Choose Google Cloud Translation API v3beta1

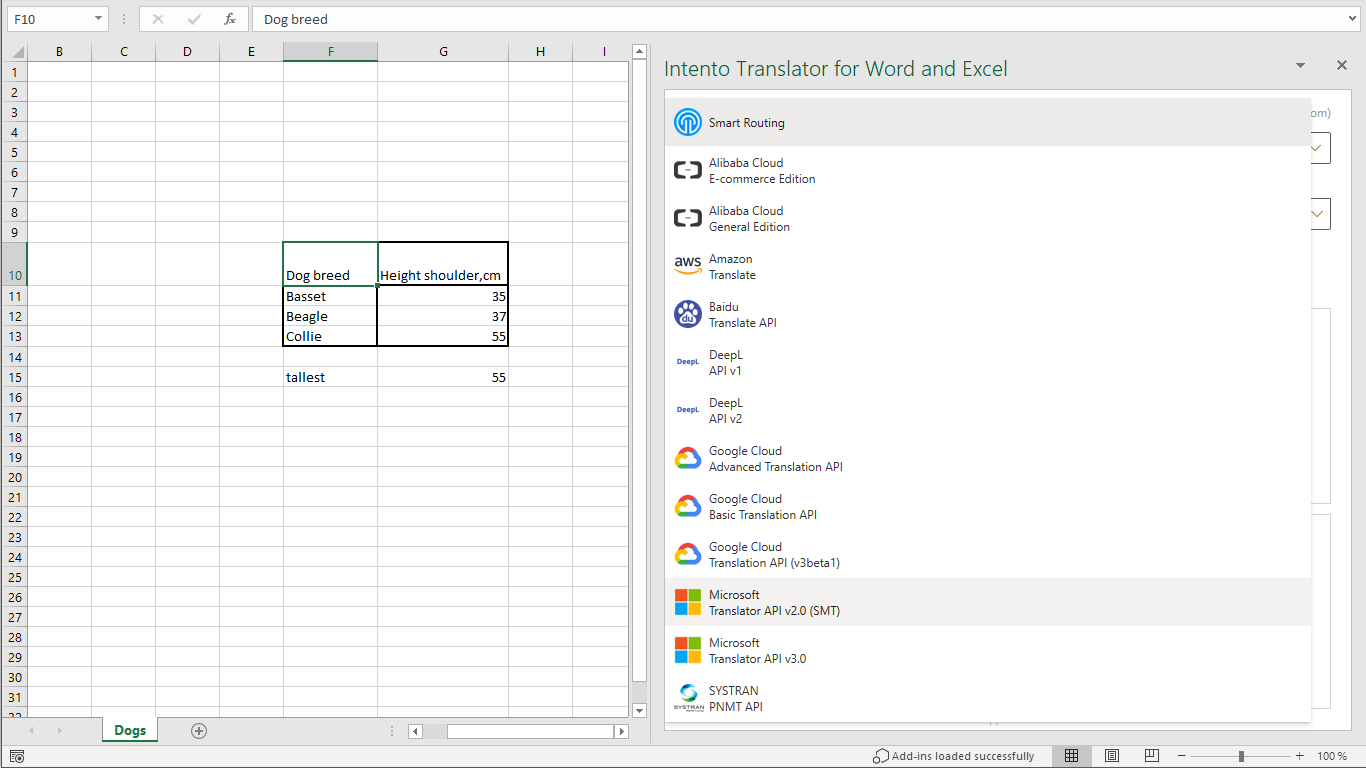click(x=987, y=554)
